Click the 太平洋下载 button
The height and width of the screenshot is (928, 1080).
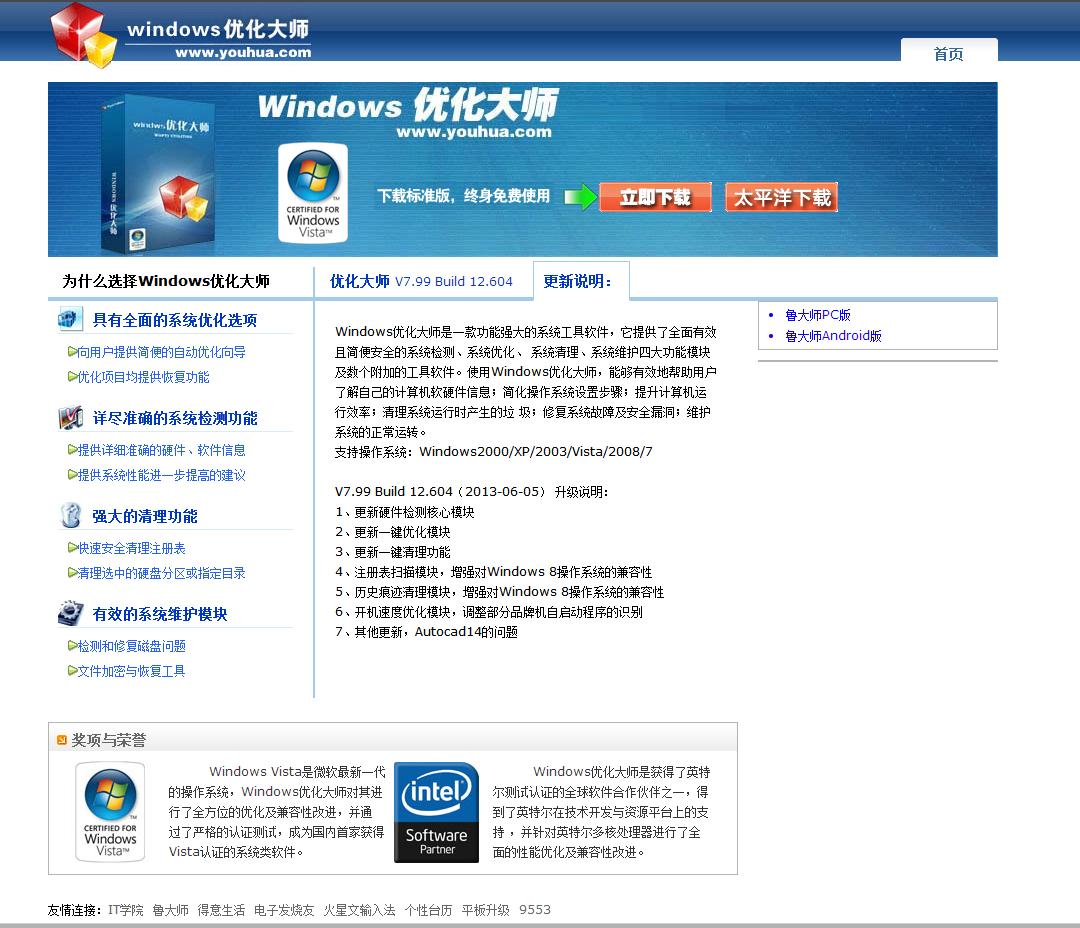coord(781,197)
